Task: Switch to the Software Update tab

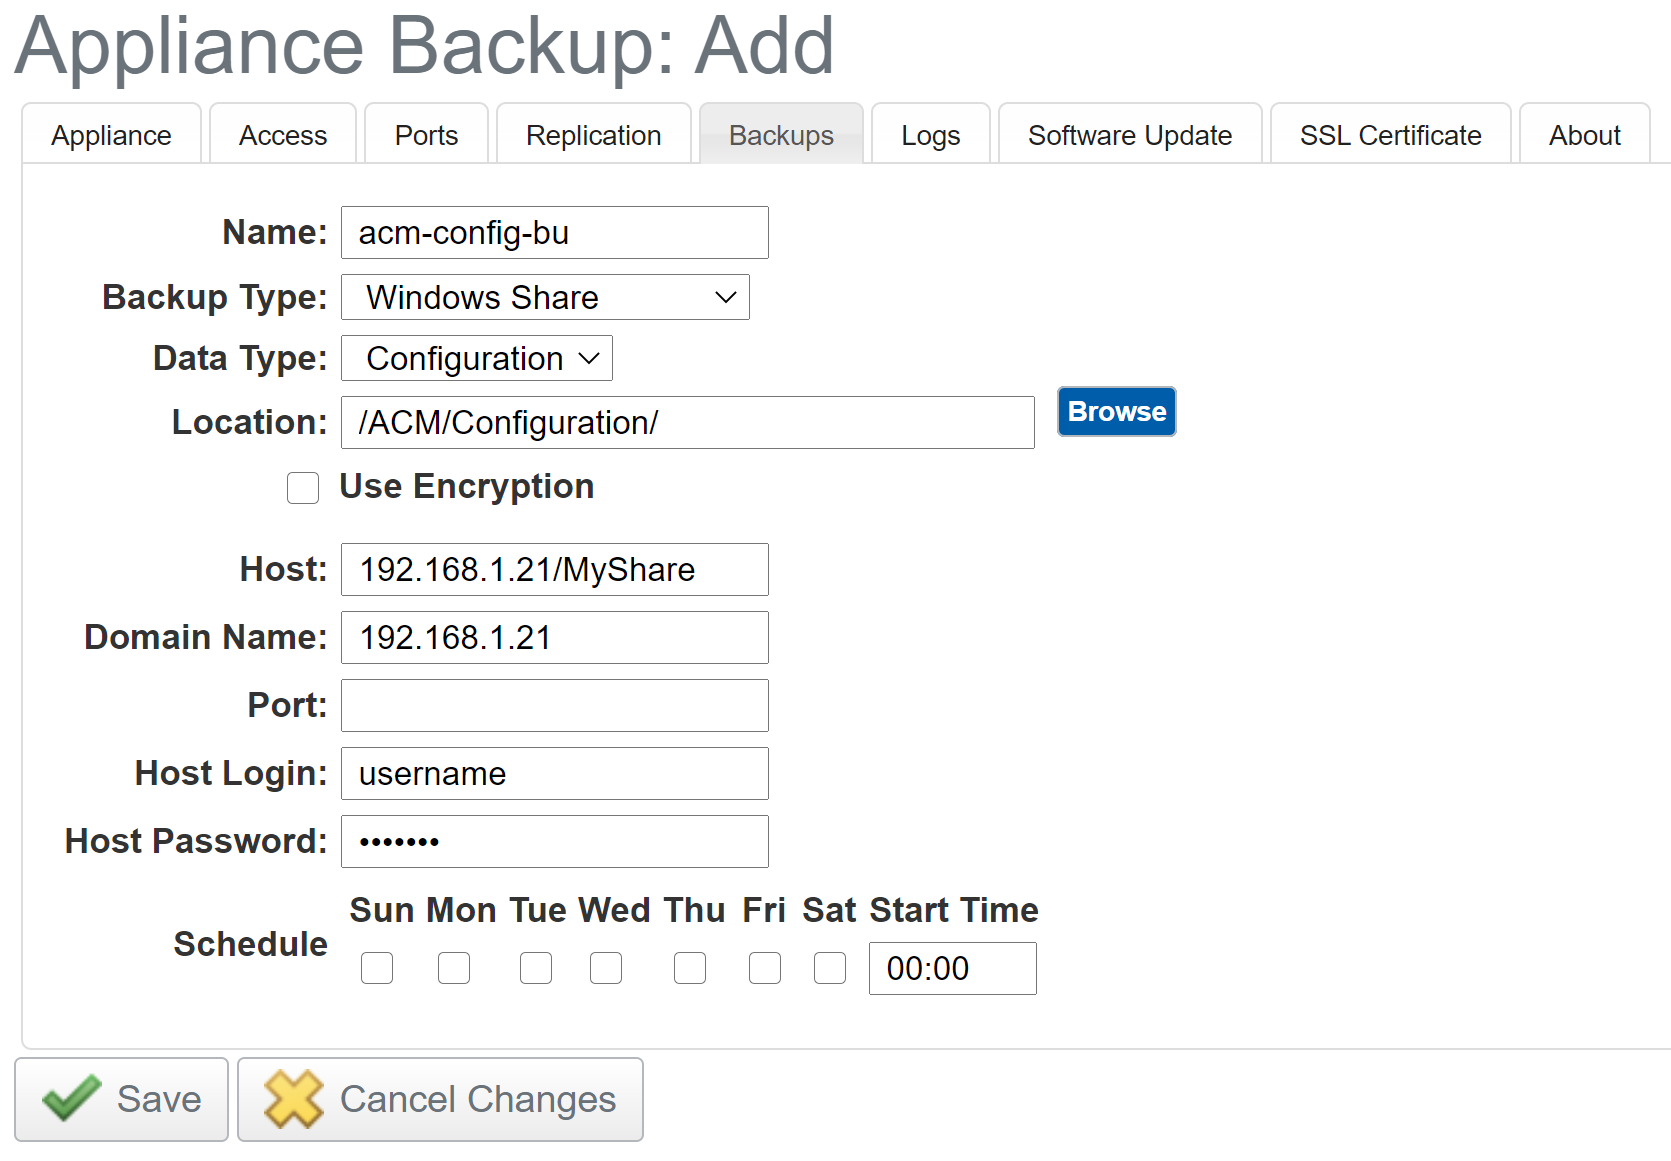Action: click(1129, 134)
